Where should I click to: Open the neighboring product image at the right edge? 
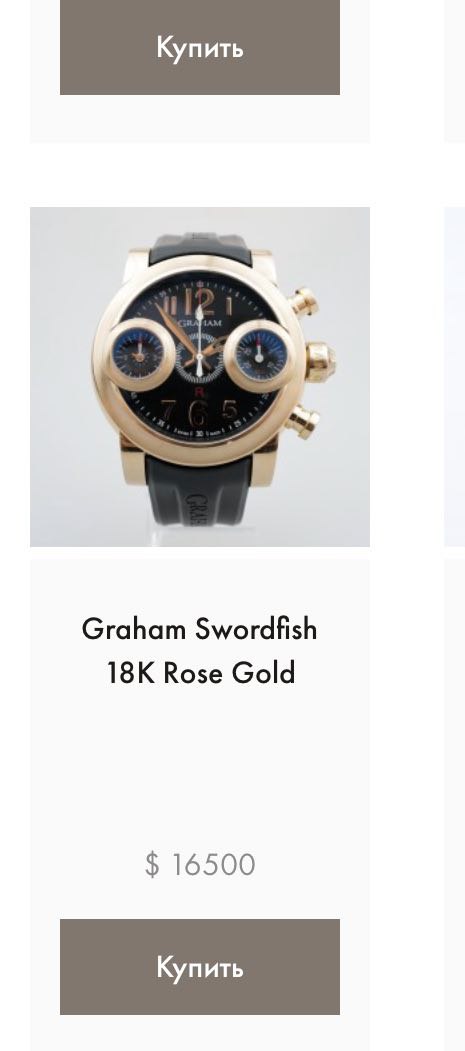pyautogui.click(x=454, y=377)
